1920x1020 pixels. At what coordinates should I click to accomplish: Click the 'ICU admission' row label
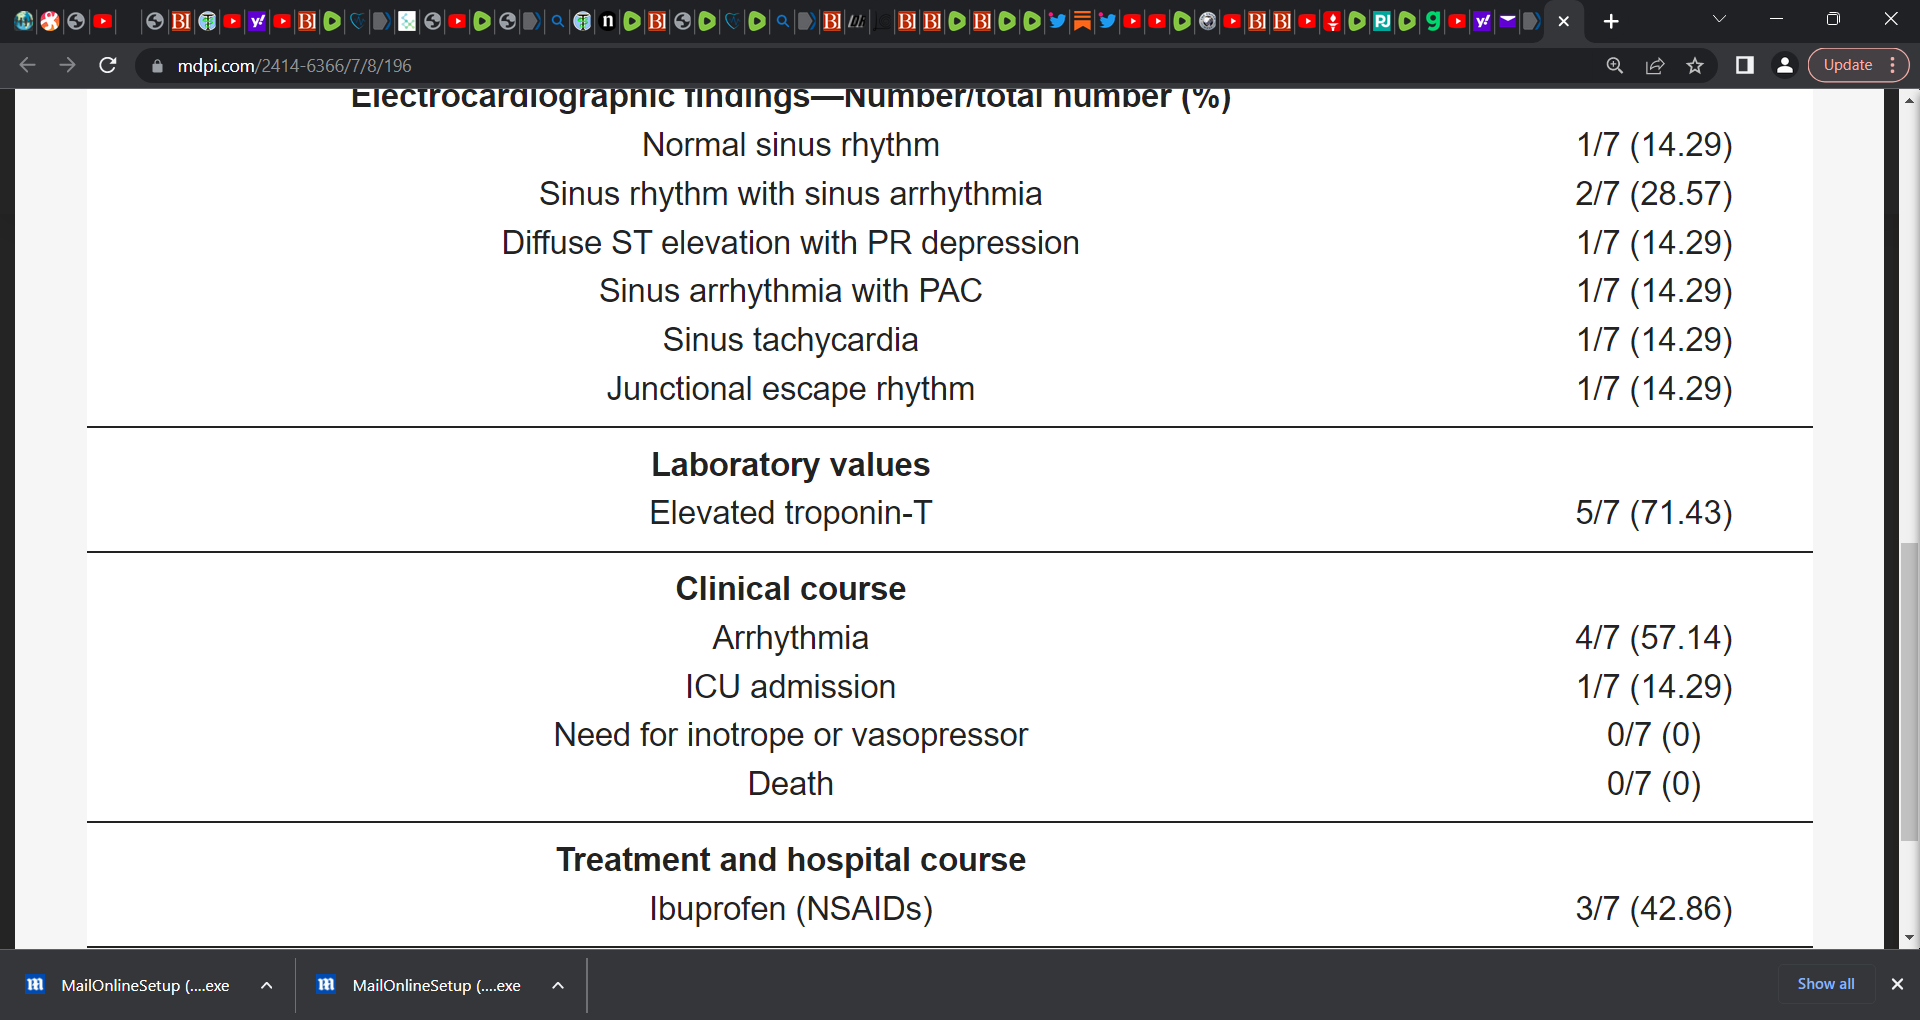pos(790,687)
